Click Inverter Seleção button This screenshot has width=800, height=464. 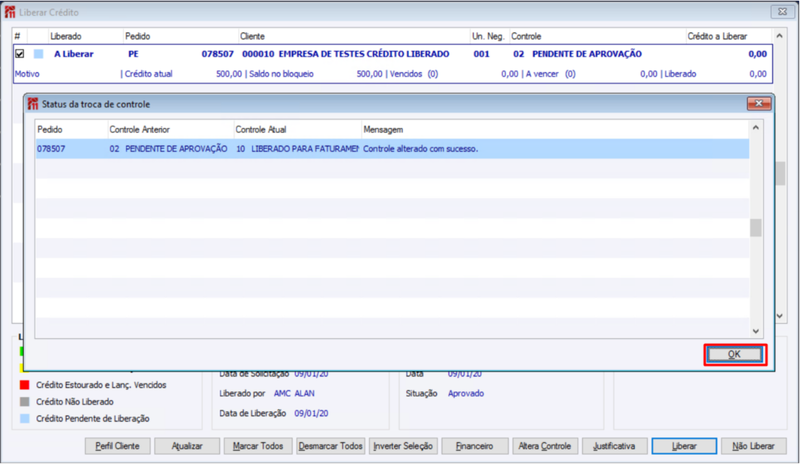403,446
